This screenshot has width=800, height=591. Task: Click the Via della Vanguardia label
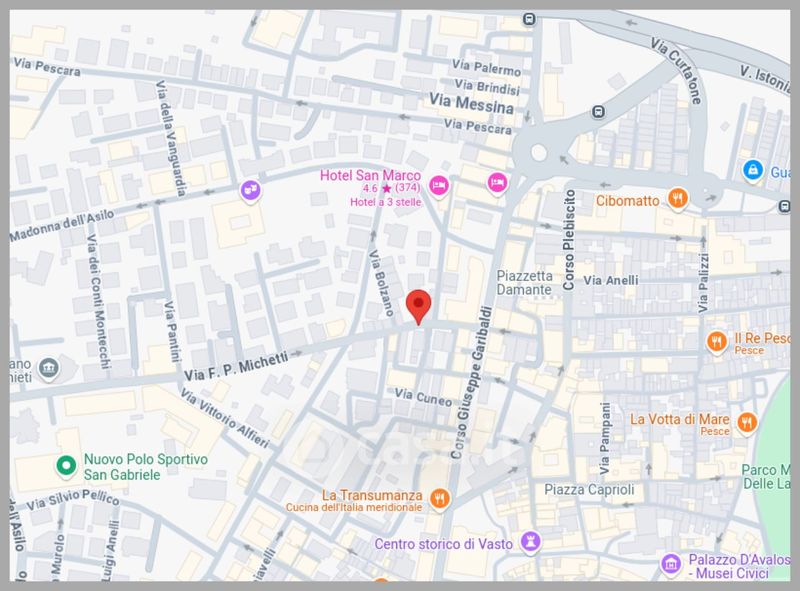[x=171, y=138]
